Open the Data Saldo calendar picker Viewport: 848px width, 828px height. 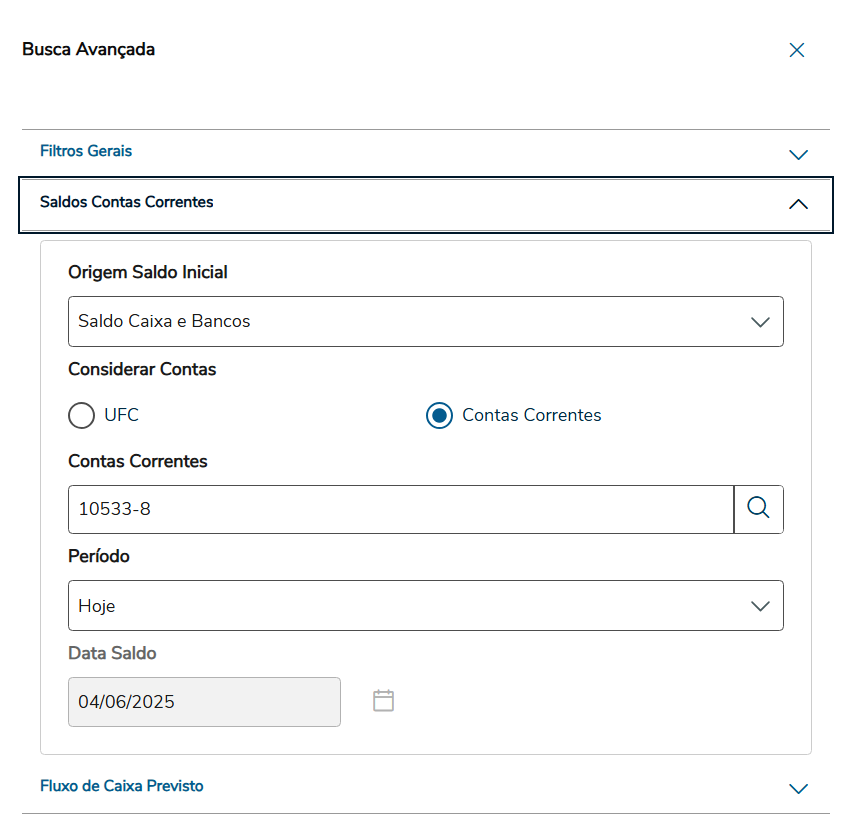point(383,701)
